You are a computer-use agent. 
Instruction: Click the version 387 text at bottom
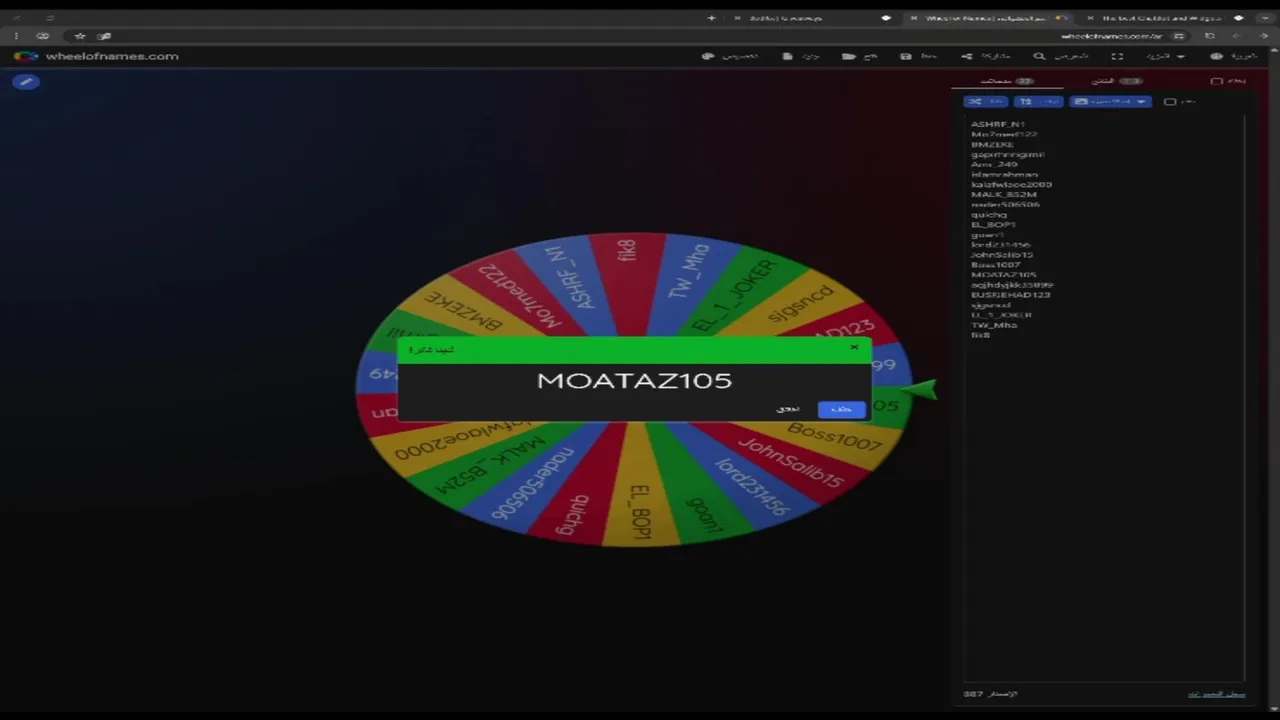tap(990, 694)
